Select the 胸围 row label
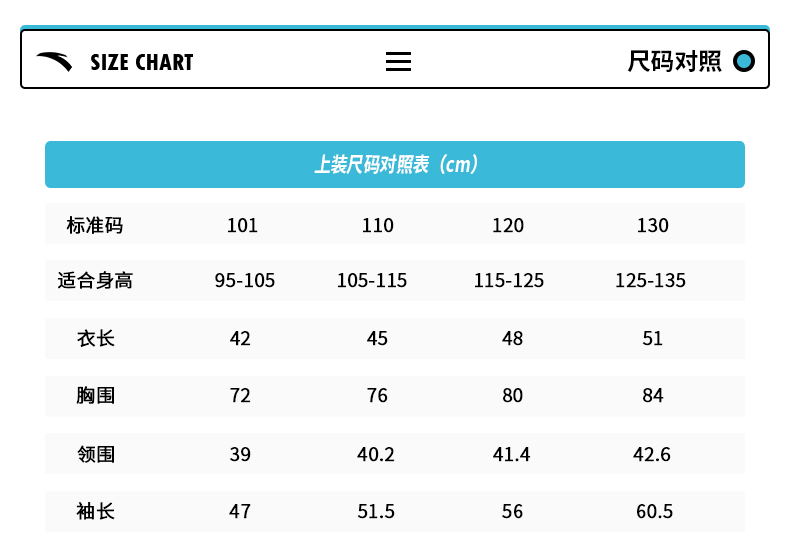This screenshot has height=555, width=790. tap(95, 396)
